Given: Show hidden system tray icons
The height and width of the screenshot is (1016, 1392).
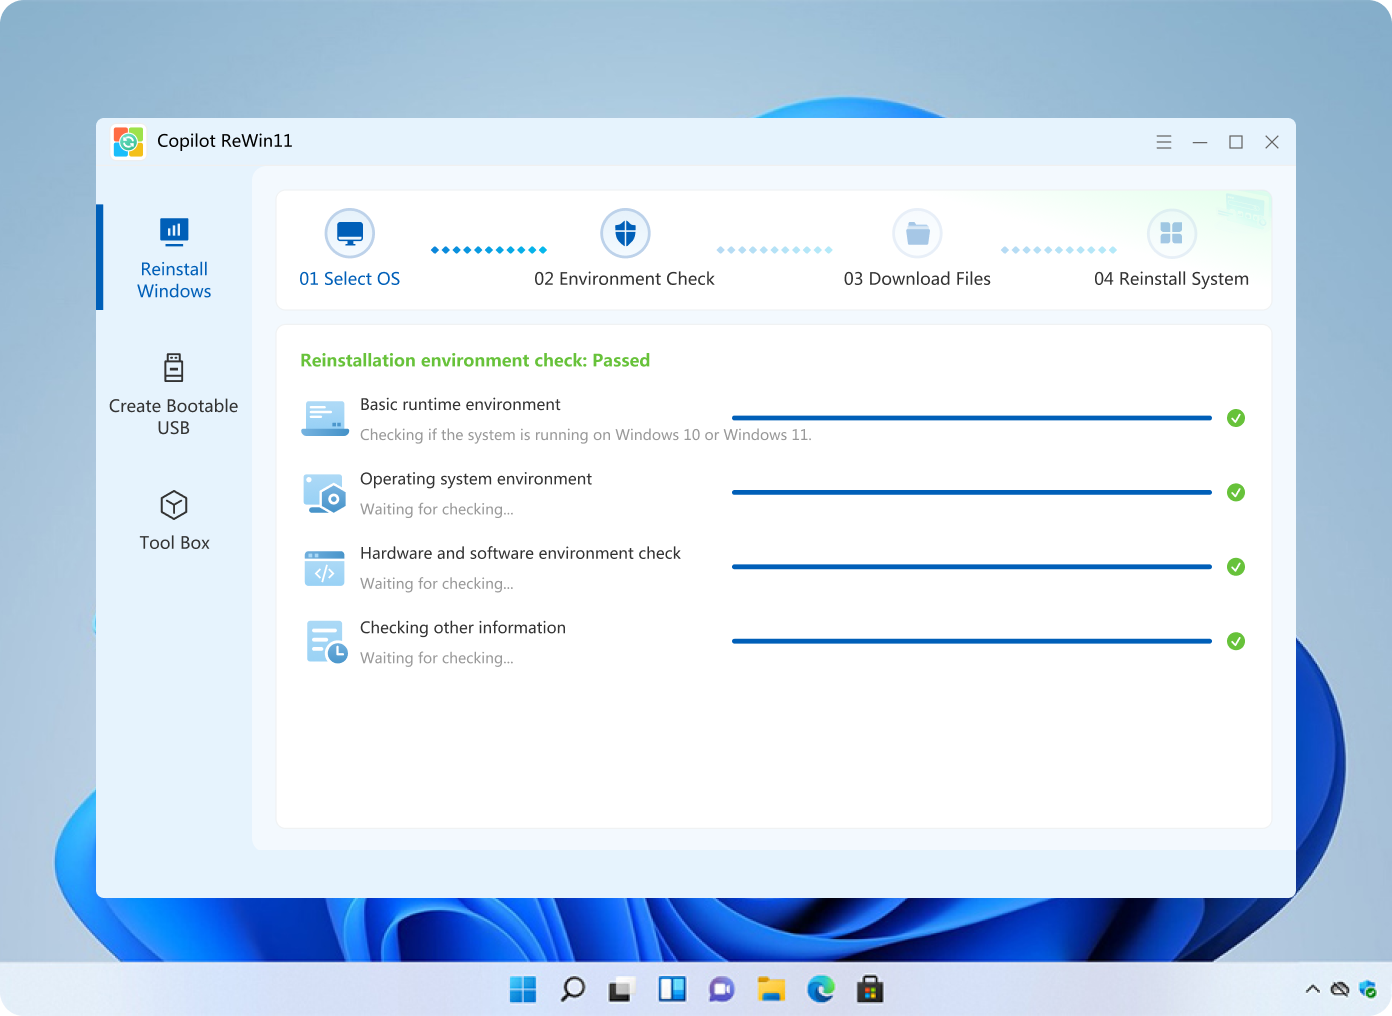Looking at the screenshot, I should pyautogui.click(x=1312, y=989).
